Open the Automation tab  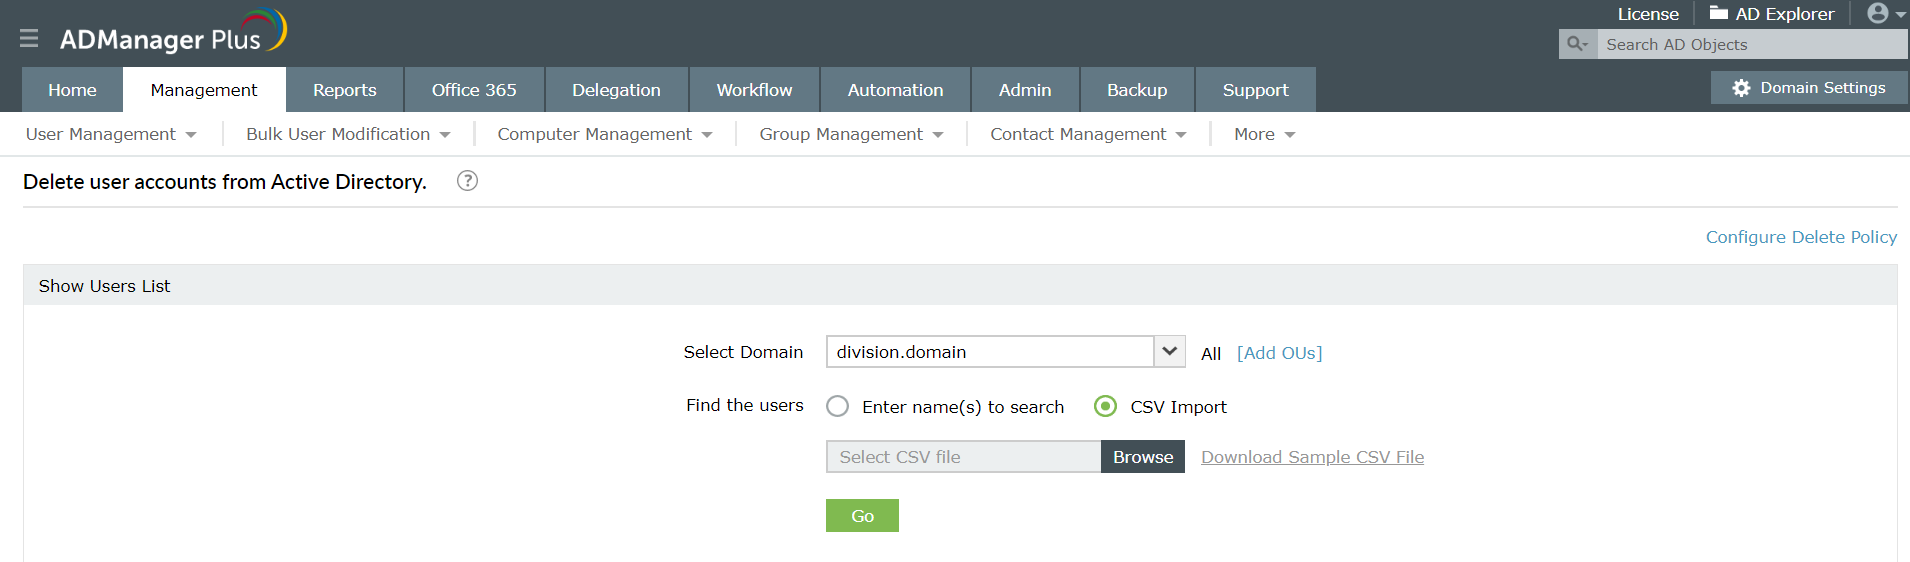point(895,90)
